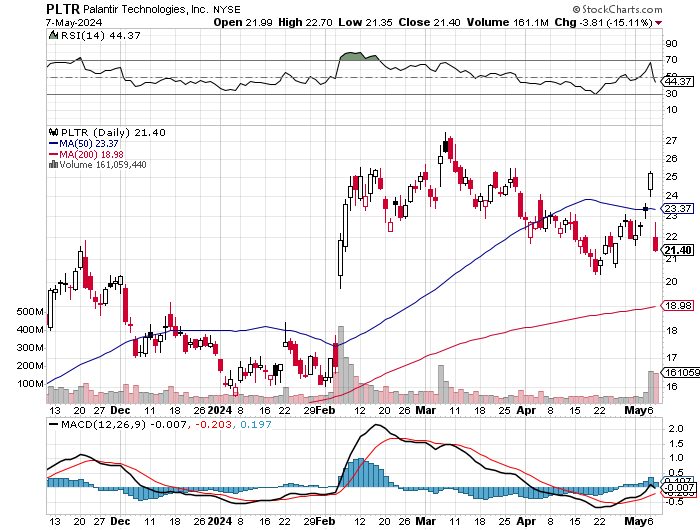Click the Apr label below price chart

(526, 410)
